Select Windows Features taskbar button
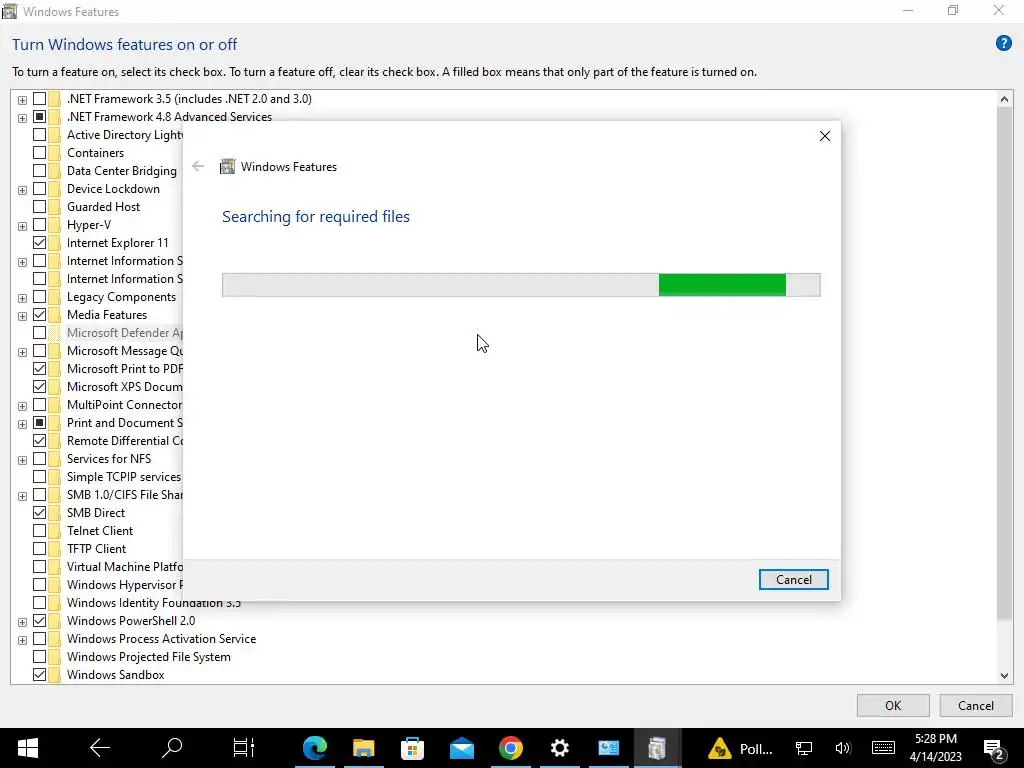This screenshot has height=768, width=1024. point(658,748)
